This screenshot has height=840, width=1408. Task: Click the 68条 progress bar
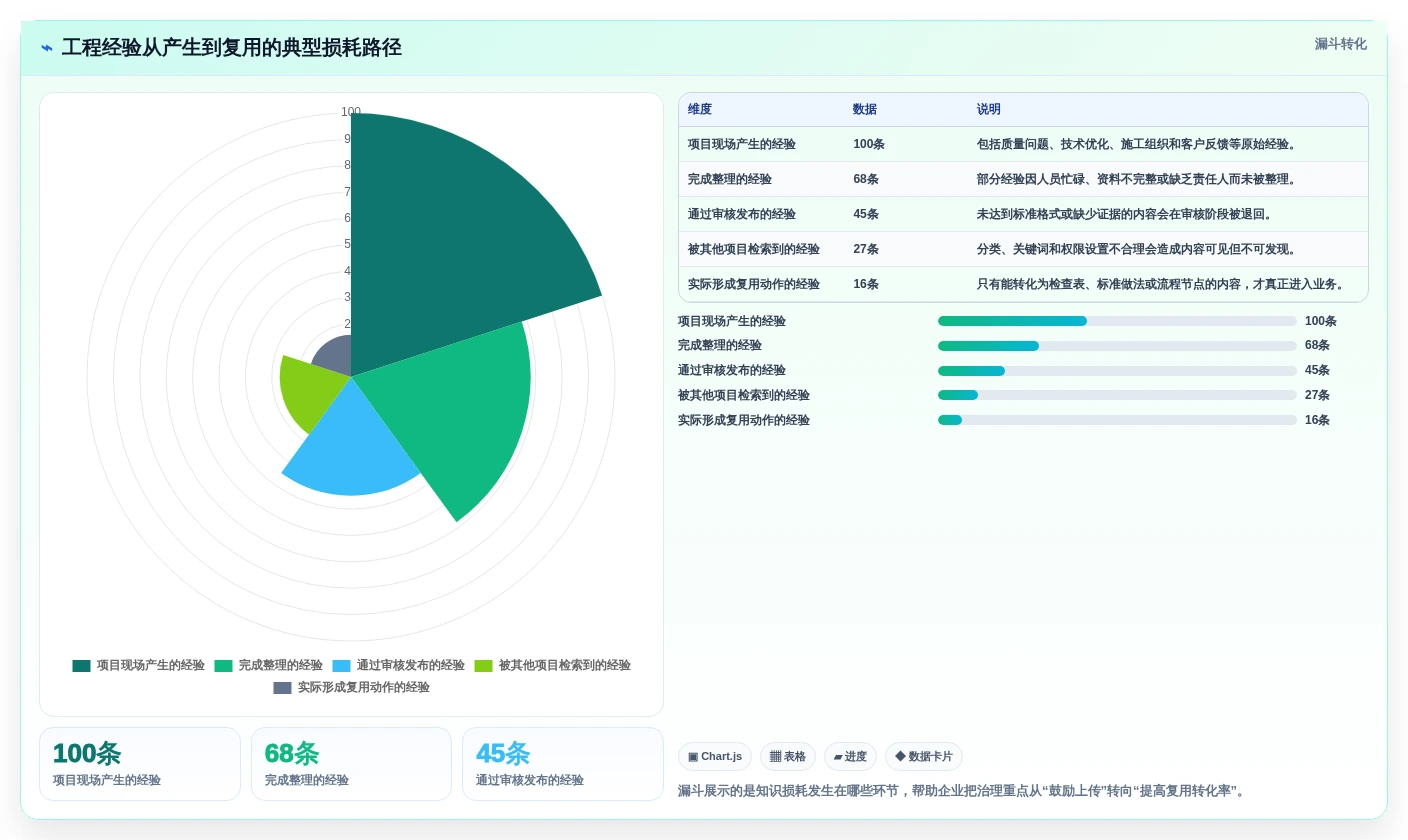1117,346
